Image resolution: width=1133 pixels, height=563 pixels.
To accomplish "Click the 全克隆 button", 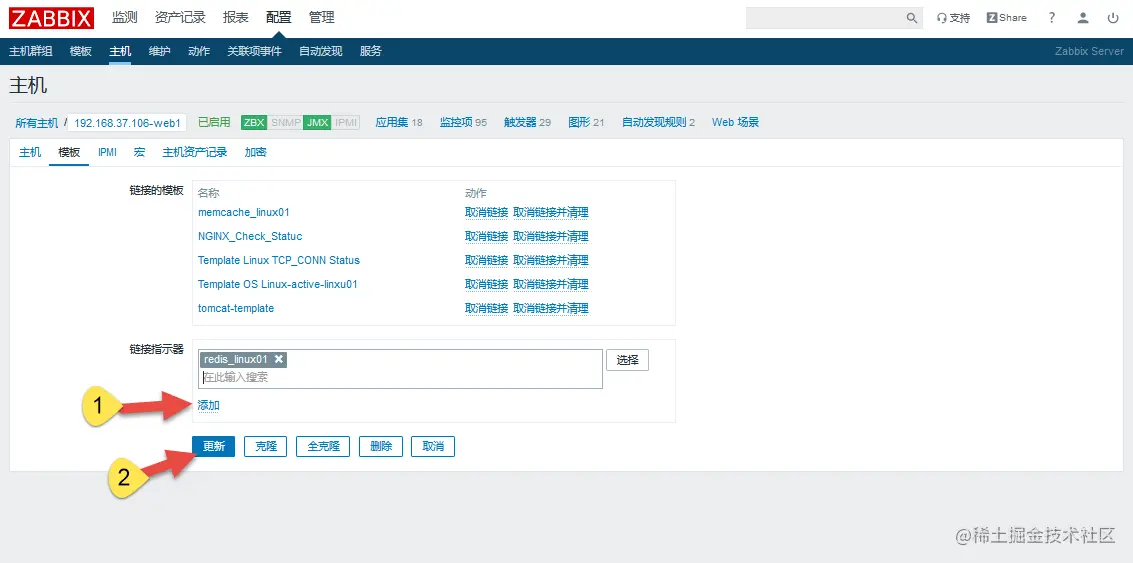I will tap(323, 447).
